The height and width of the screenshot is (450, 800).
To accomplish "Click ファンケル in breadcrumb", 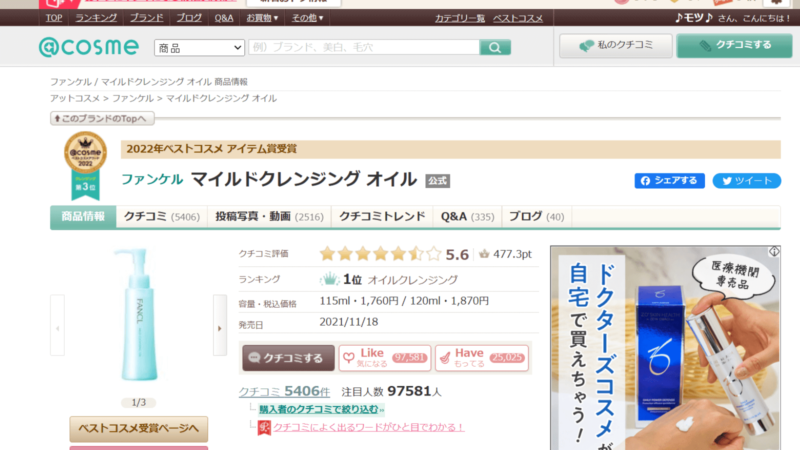I will 133,98.
